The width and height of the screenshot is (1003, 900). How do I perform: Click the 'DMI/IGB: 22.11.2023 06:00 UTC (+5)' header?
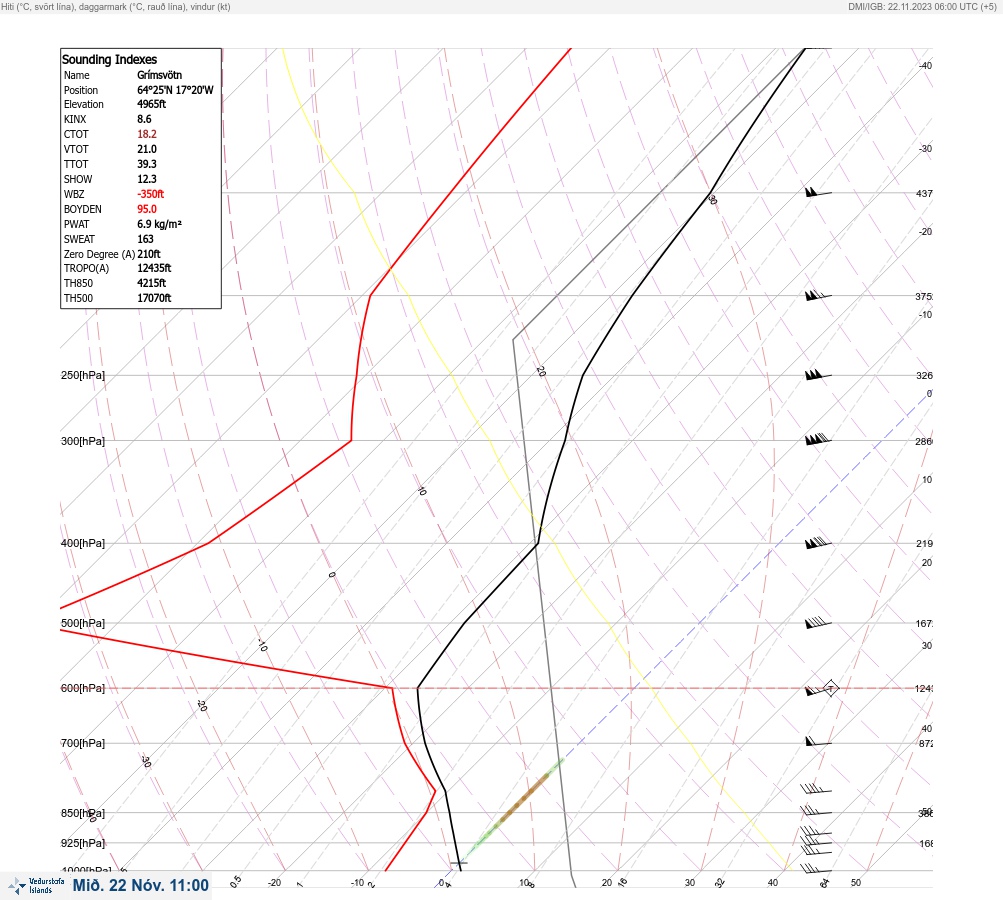coord(922,6)
